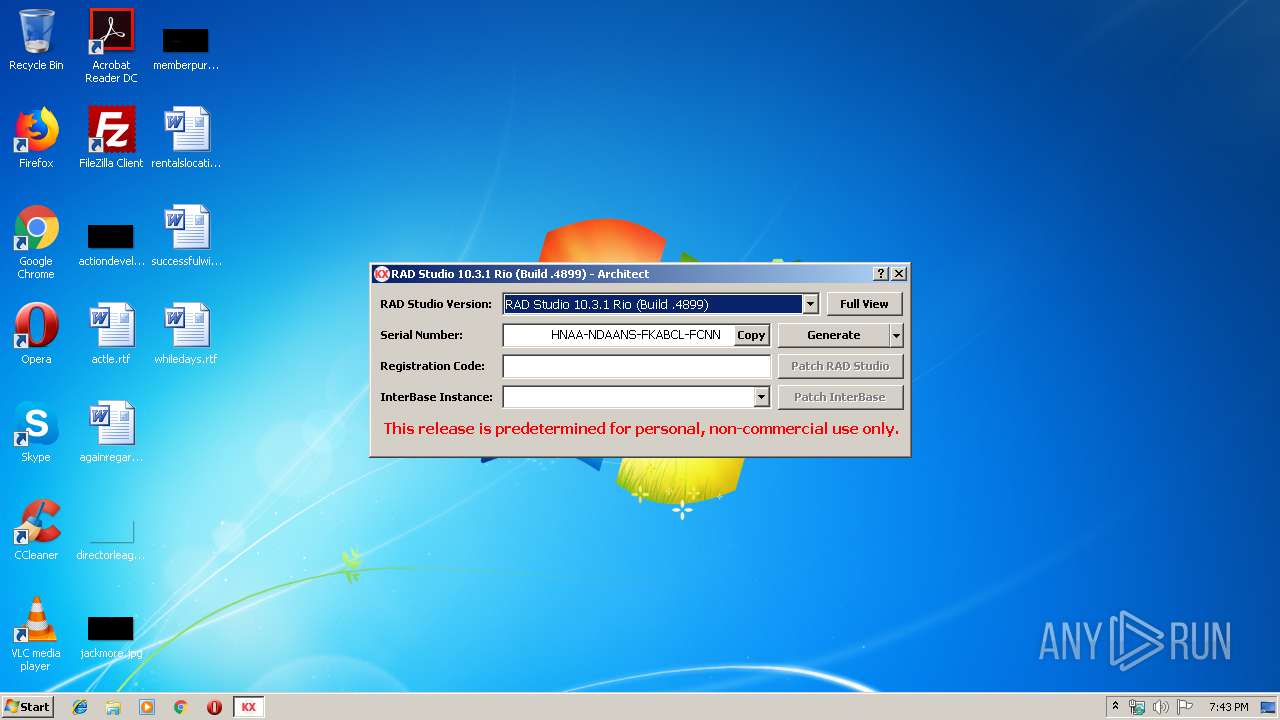This screenshot has width=1280, height=720.
Task: Select jackmore.jpg desktop file
Action: pos(111,636)
